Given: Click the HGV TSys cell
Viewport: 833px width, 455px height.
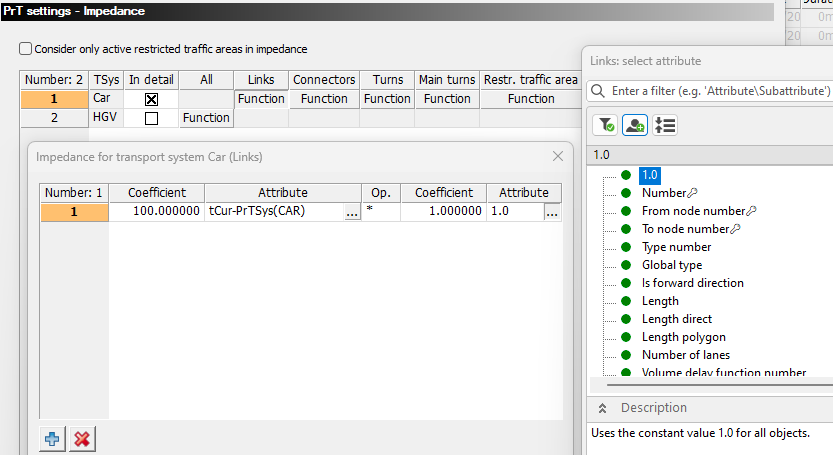Looking at the screenshot, I should point(106,117).
